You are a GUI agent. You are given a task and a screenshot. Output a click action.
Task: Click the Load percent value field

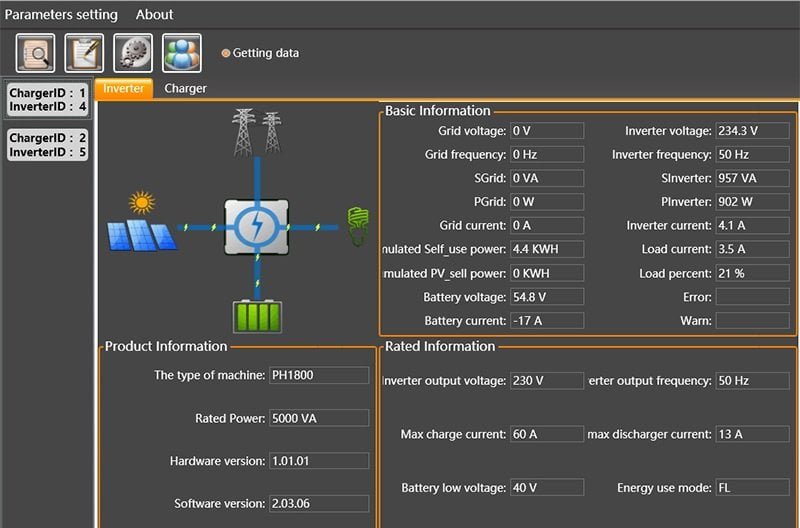pos(752,273)
